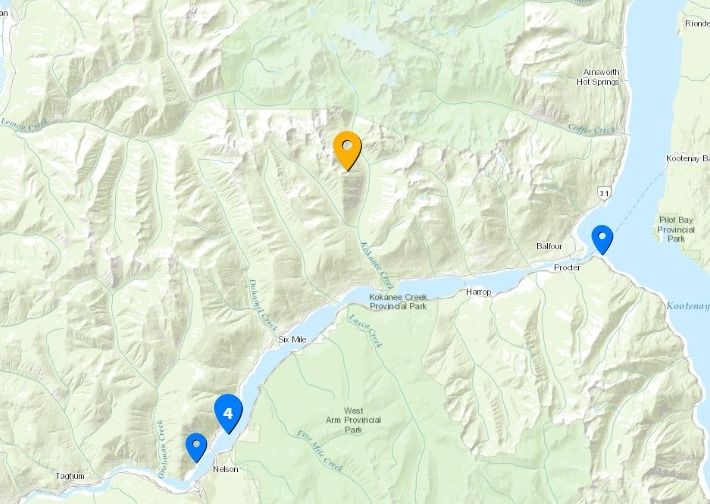Click the Lasca Creek label
Screen dimensions: 710x504
(x=365, y=331)
